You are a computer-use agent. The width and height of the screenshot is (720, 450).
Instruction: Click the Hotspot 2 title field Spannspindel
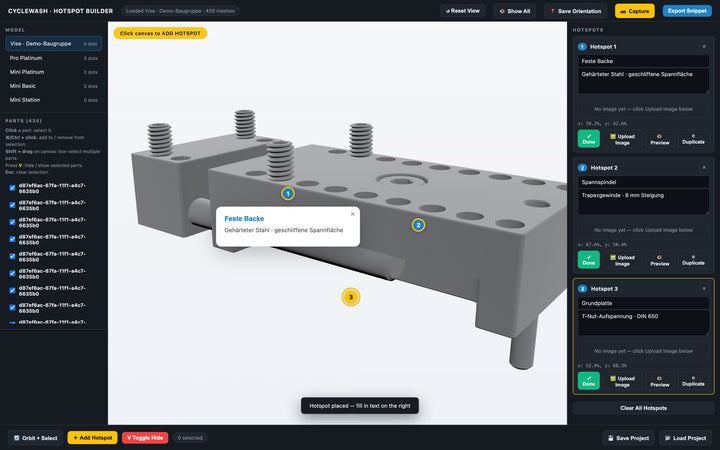[x=643, y=182]
